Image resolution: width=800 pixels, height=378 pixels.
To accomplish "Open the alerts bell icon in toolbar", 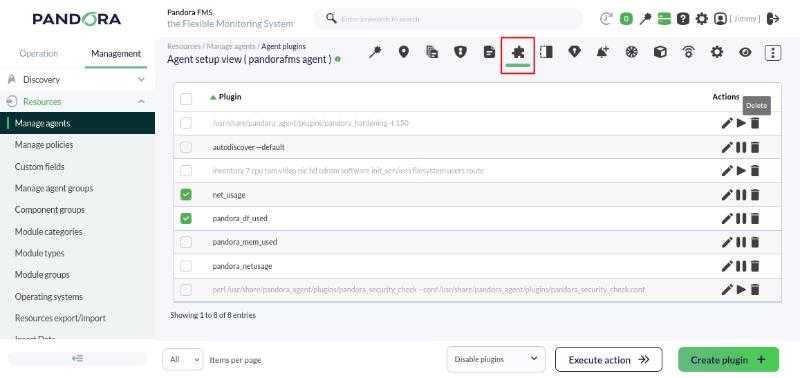I will pos(603,52).
